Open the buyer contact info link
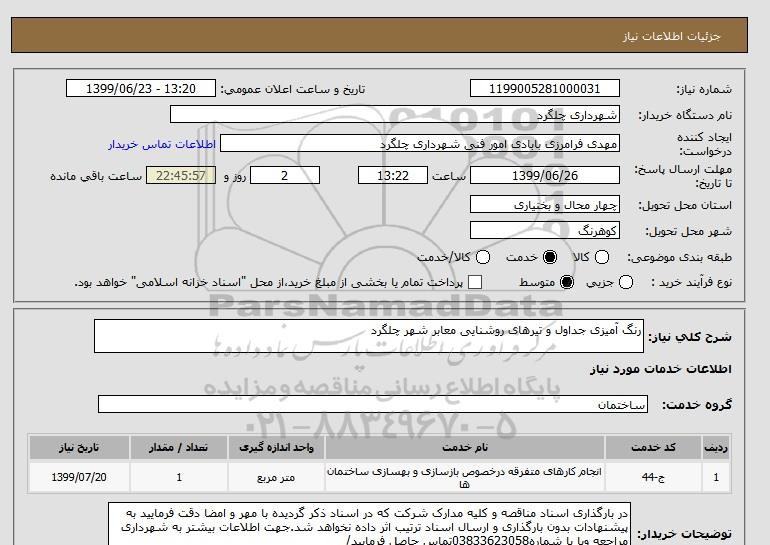This screenshot has height=545, width=770. pos(162,145)
